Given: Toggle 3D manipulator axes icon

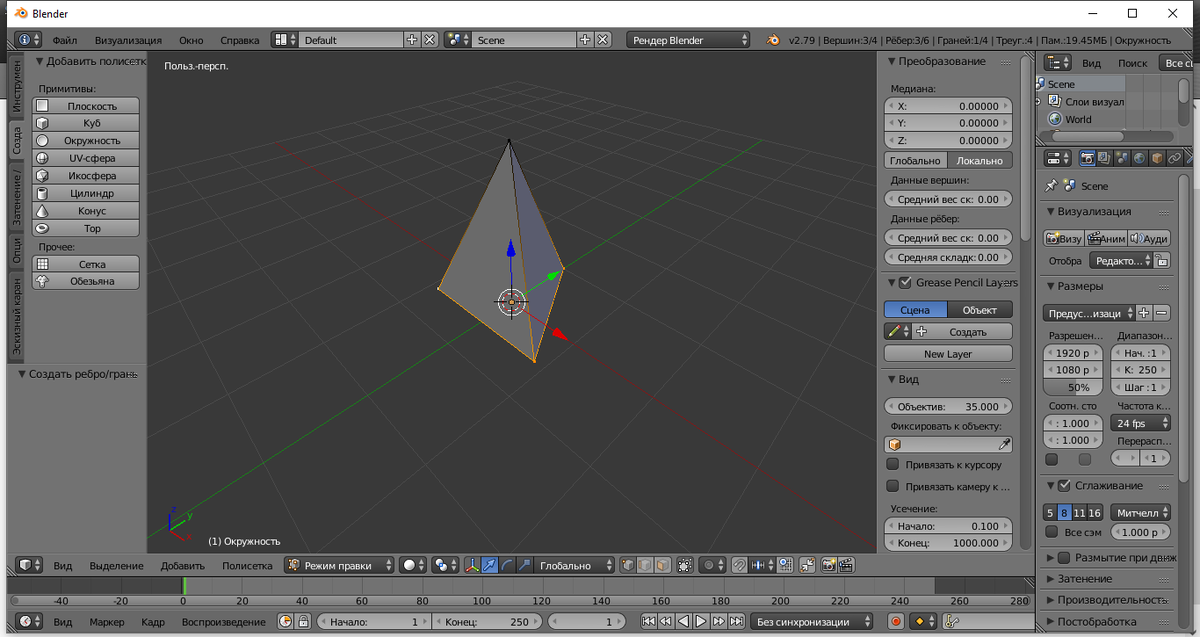Looking at the screenshot, I should (470, 565).
